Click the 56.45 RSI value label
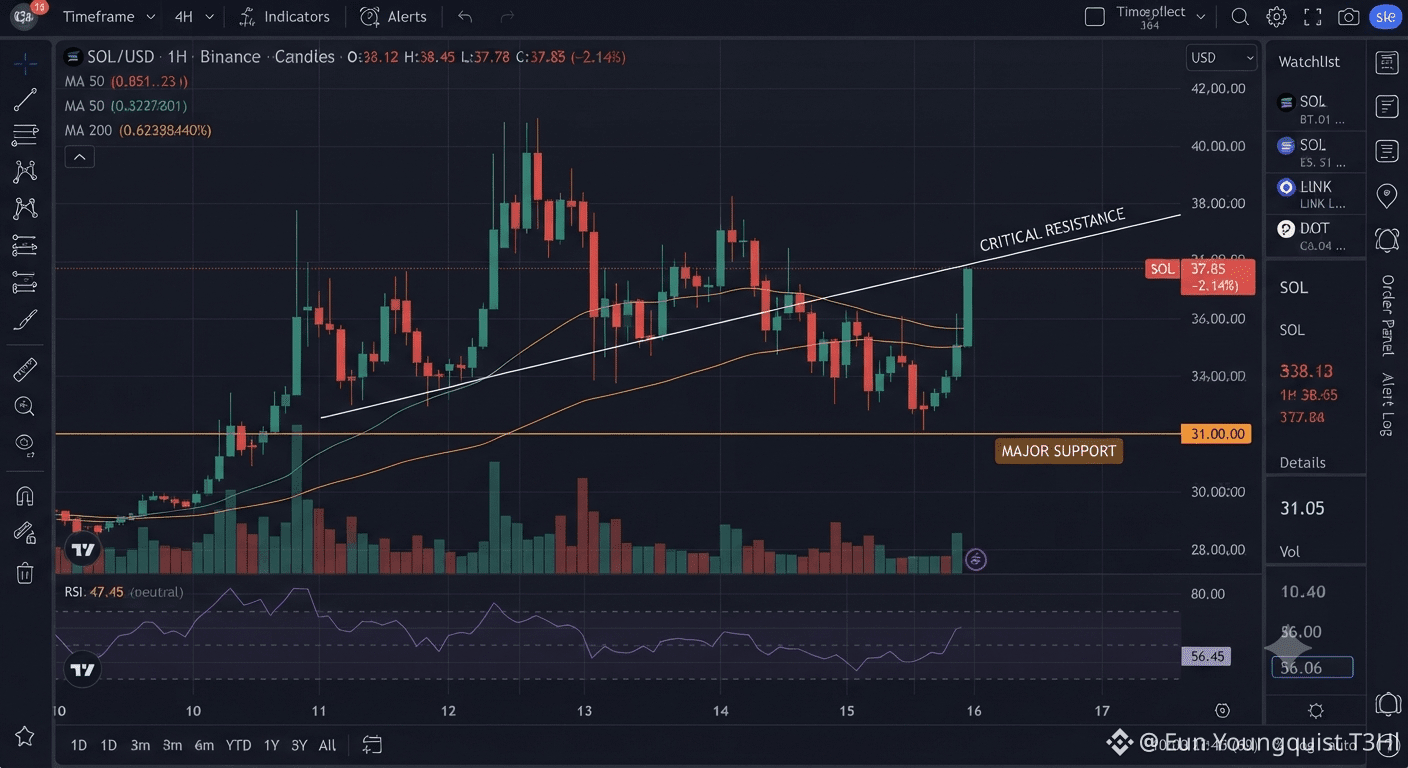Viewport: 1408px width, 768px height. pyautogui.click(x=1205, y=657)
